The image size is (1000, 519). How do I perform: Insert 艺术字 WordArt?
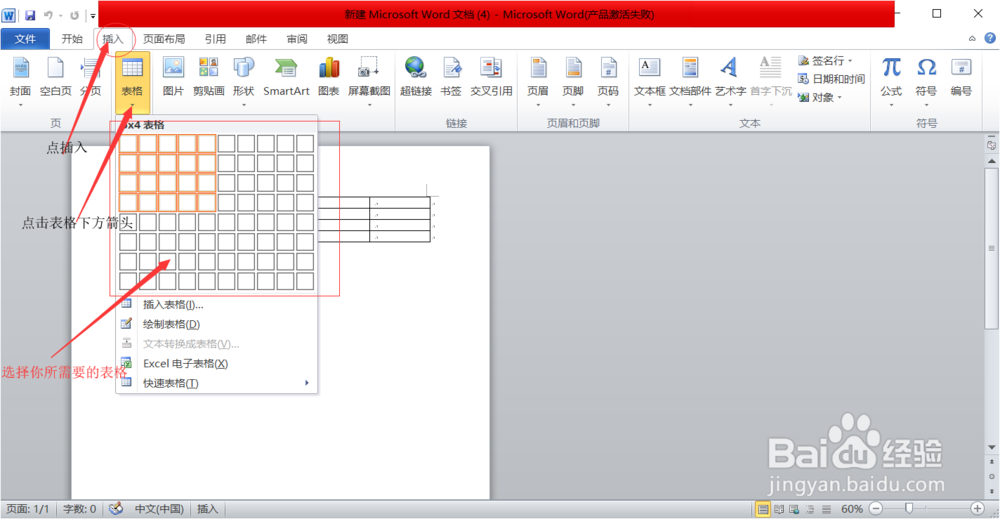coord(730,80)
